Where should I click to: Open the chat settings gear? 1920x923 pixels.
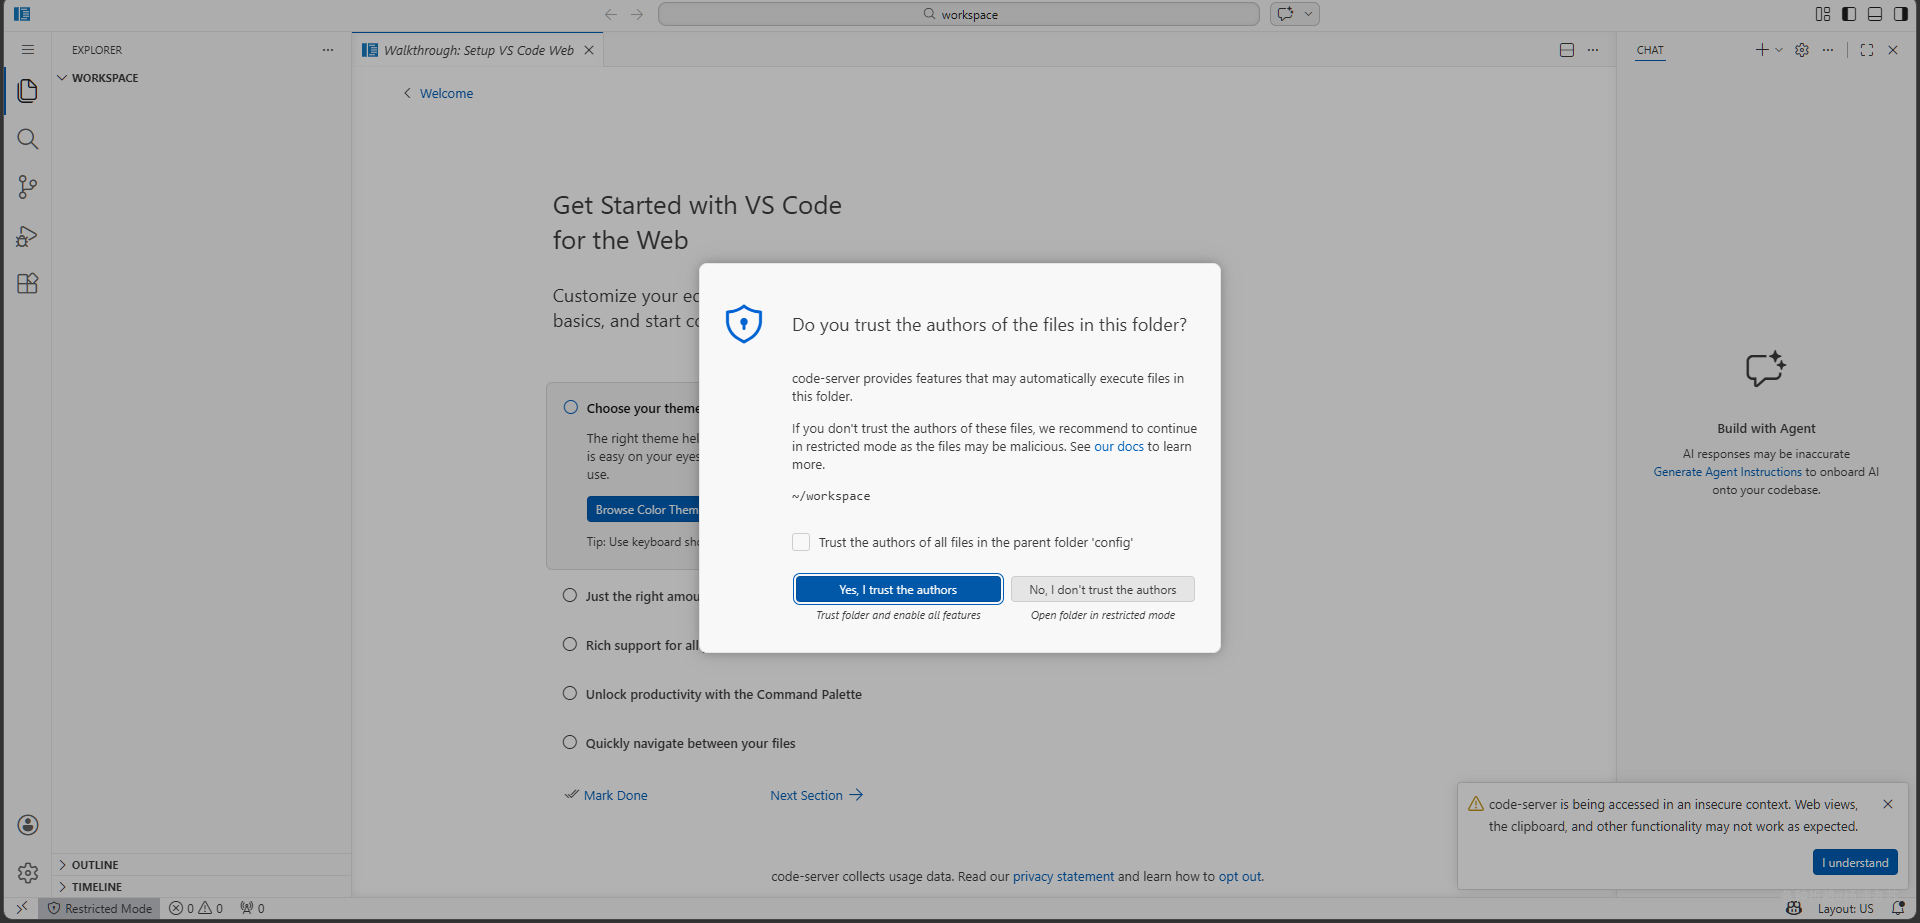click(1802, 50)
